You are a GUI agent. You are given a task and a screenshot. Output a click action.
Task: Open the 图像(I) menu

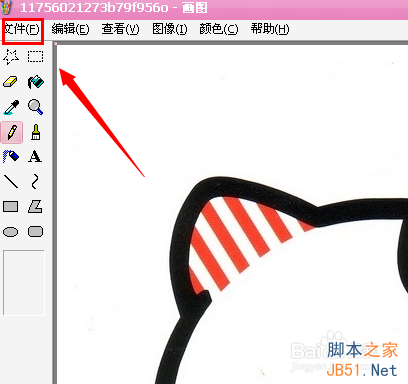pyautogui.click(x=170, y=29)
